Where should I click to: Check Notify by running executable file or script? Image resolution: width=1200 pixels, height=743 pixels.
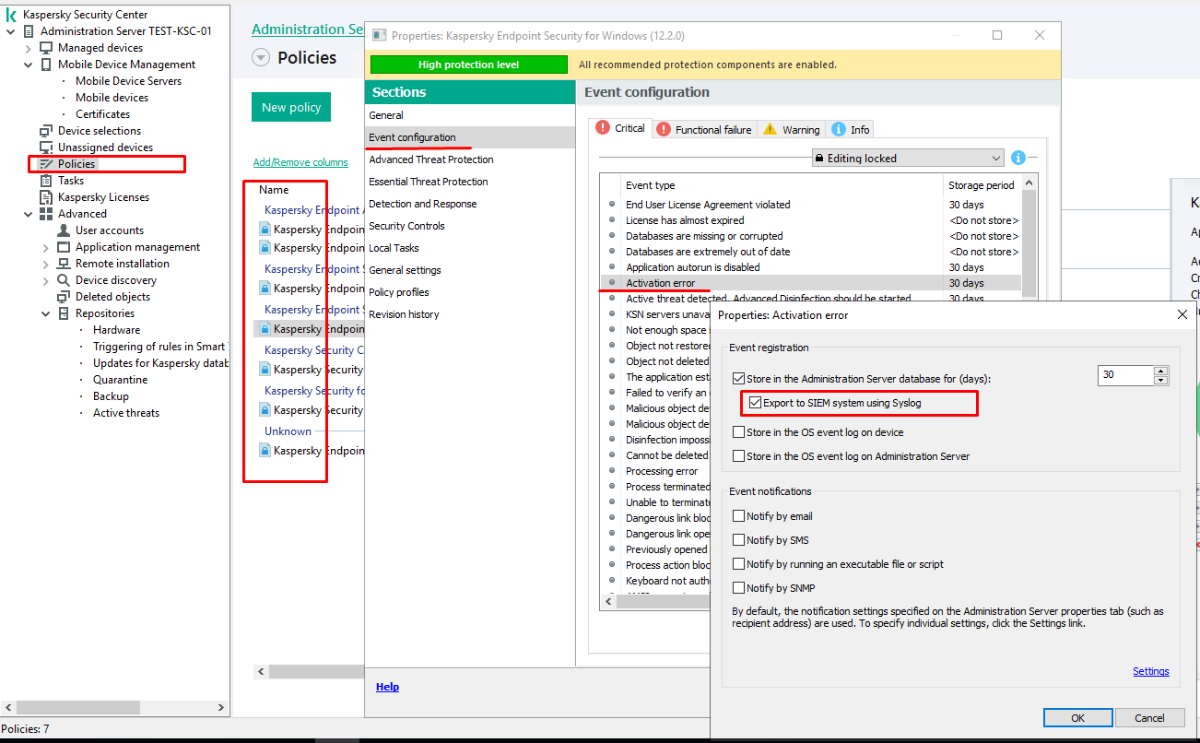point(738,564)
